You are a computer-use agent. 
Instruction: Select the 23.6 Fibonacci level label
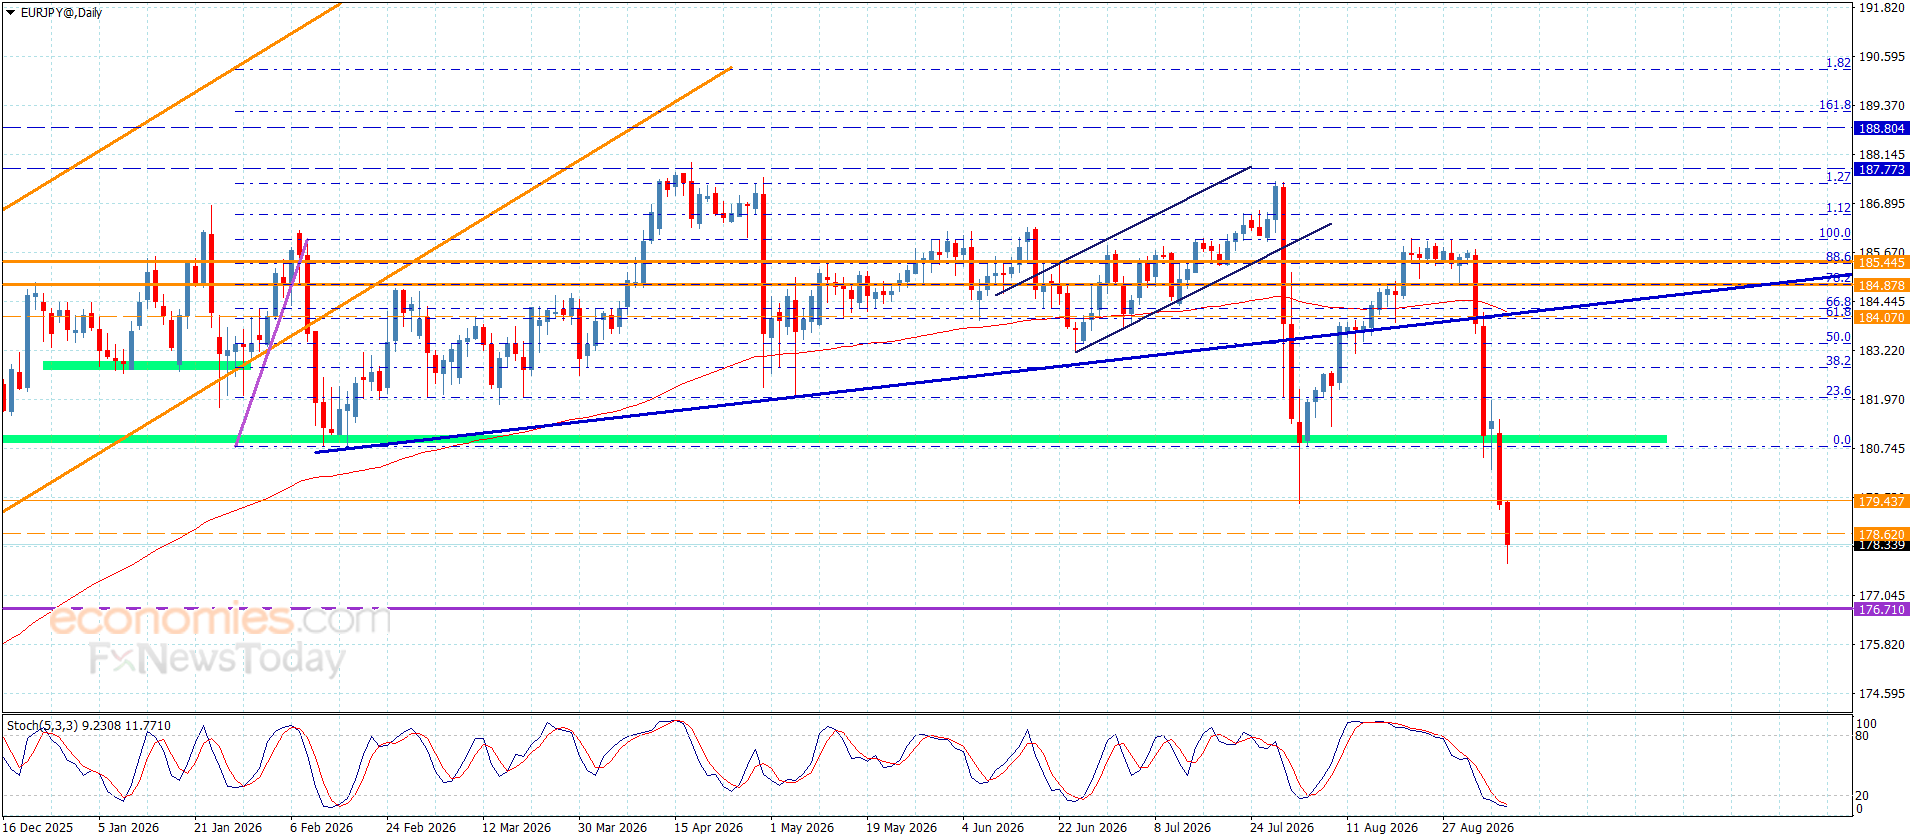tap(1838, 391)
